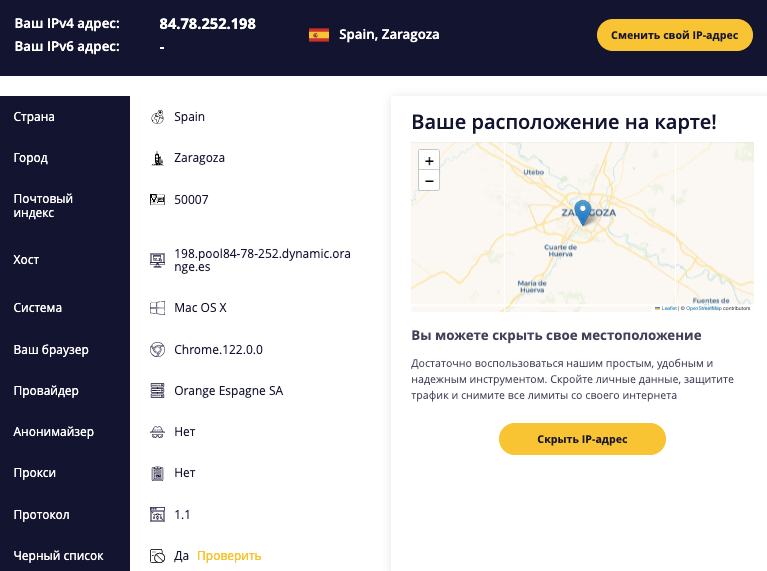
Task: Click the browser icon beside Chrome.122.0.0
Action: tap(157, 350)
